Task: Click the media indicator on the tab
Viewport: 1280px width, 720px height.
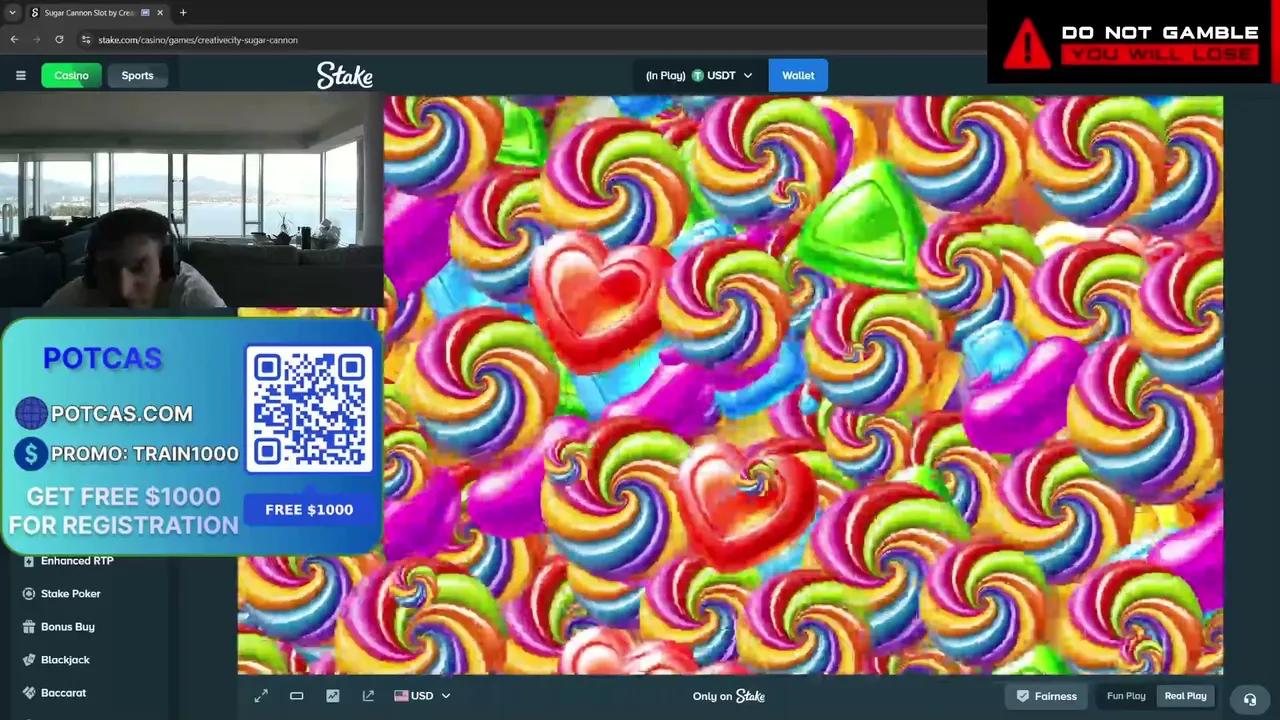Action: (x=145, y=13)
